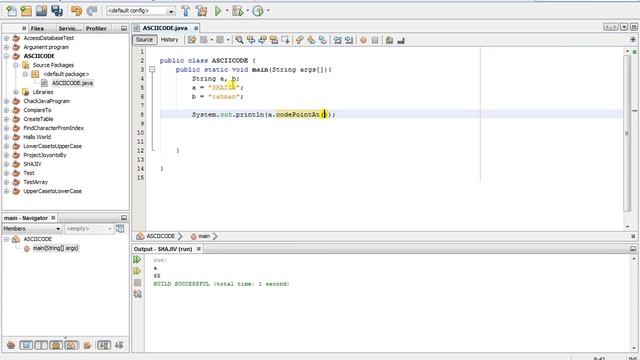640x360 pixels.
Task: Click the Redo arrow icon
Action: pyautogui.click(x=92, y=11)
